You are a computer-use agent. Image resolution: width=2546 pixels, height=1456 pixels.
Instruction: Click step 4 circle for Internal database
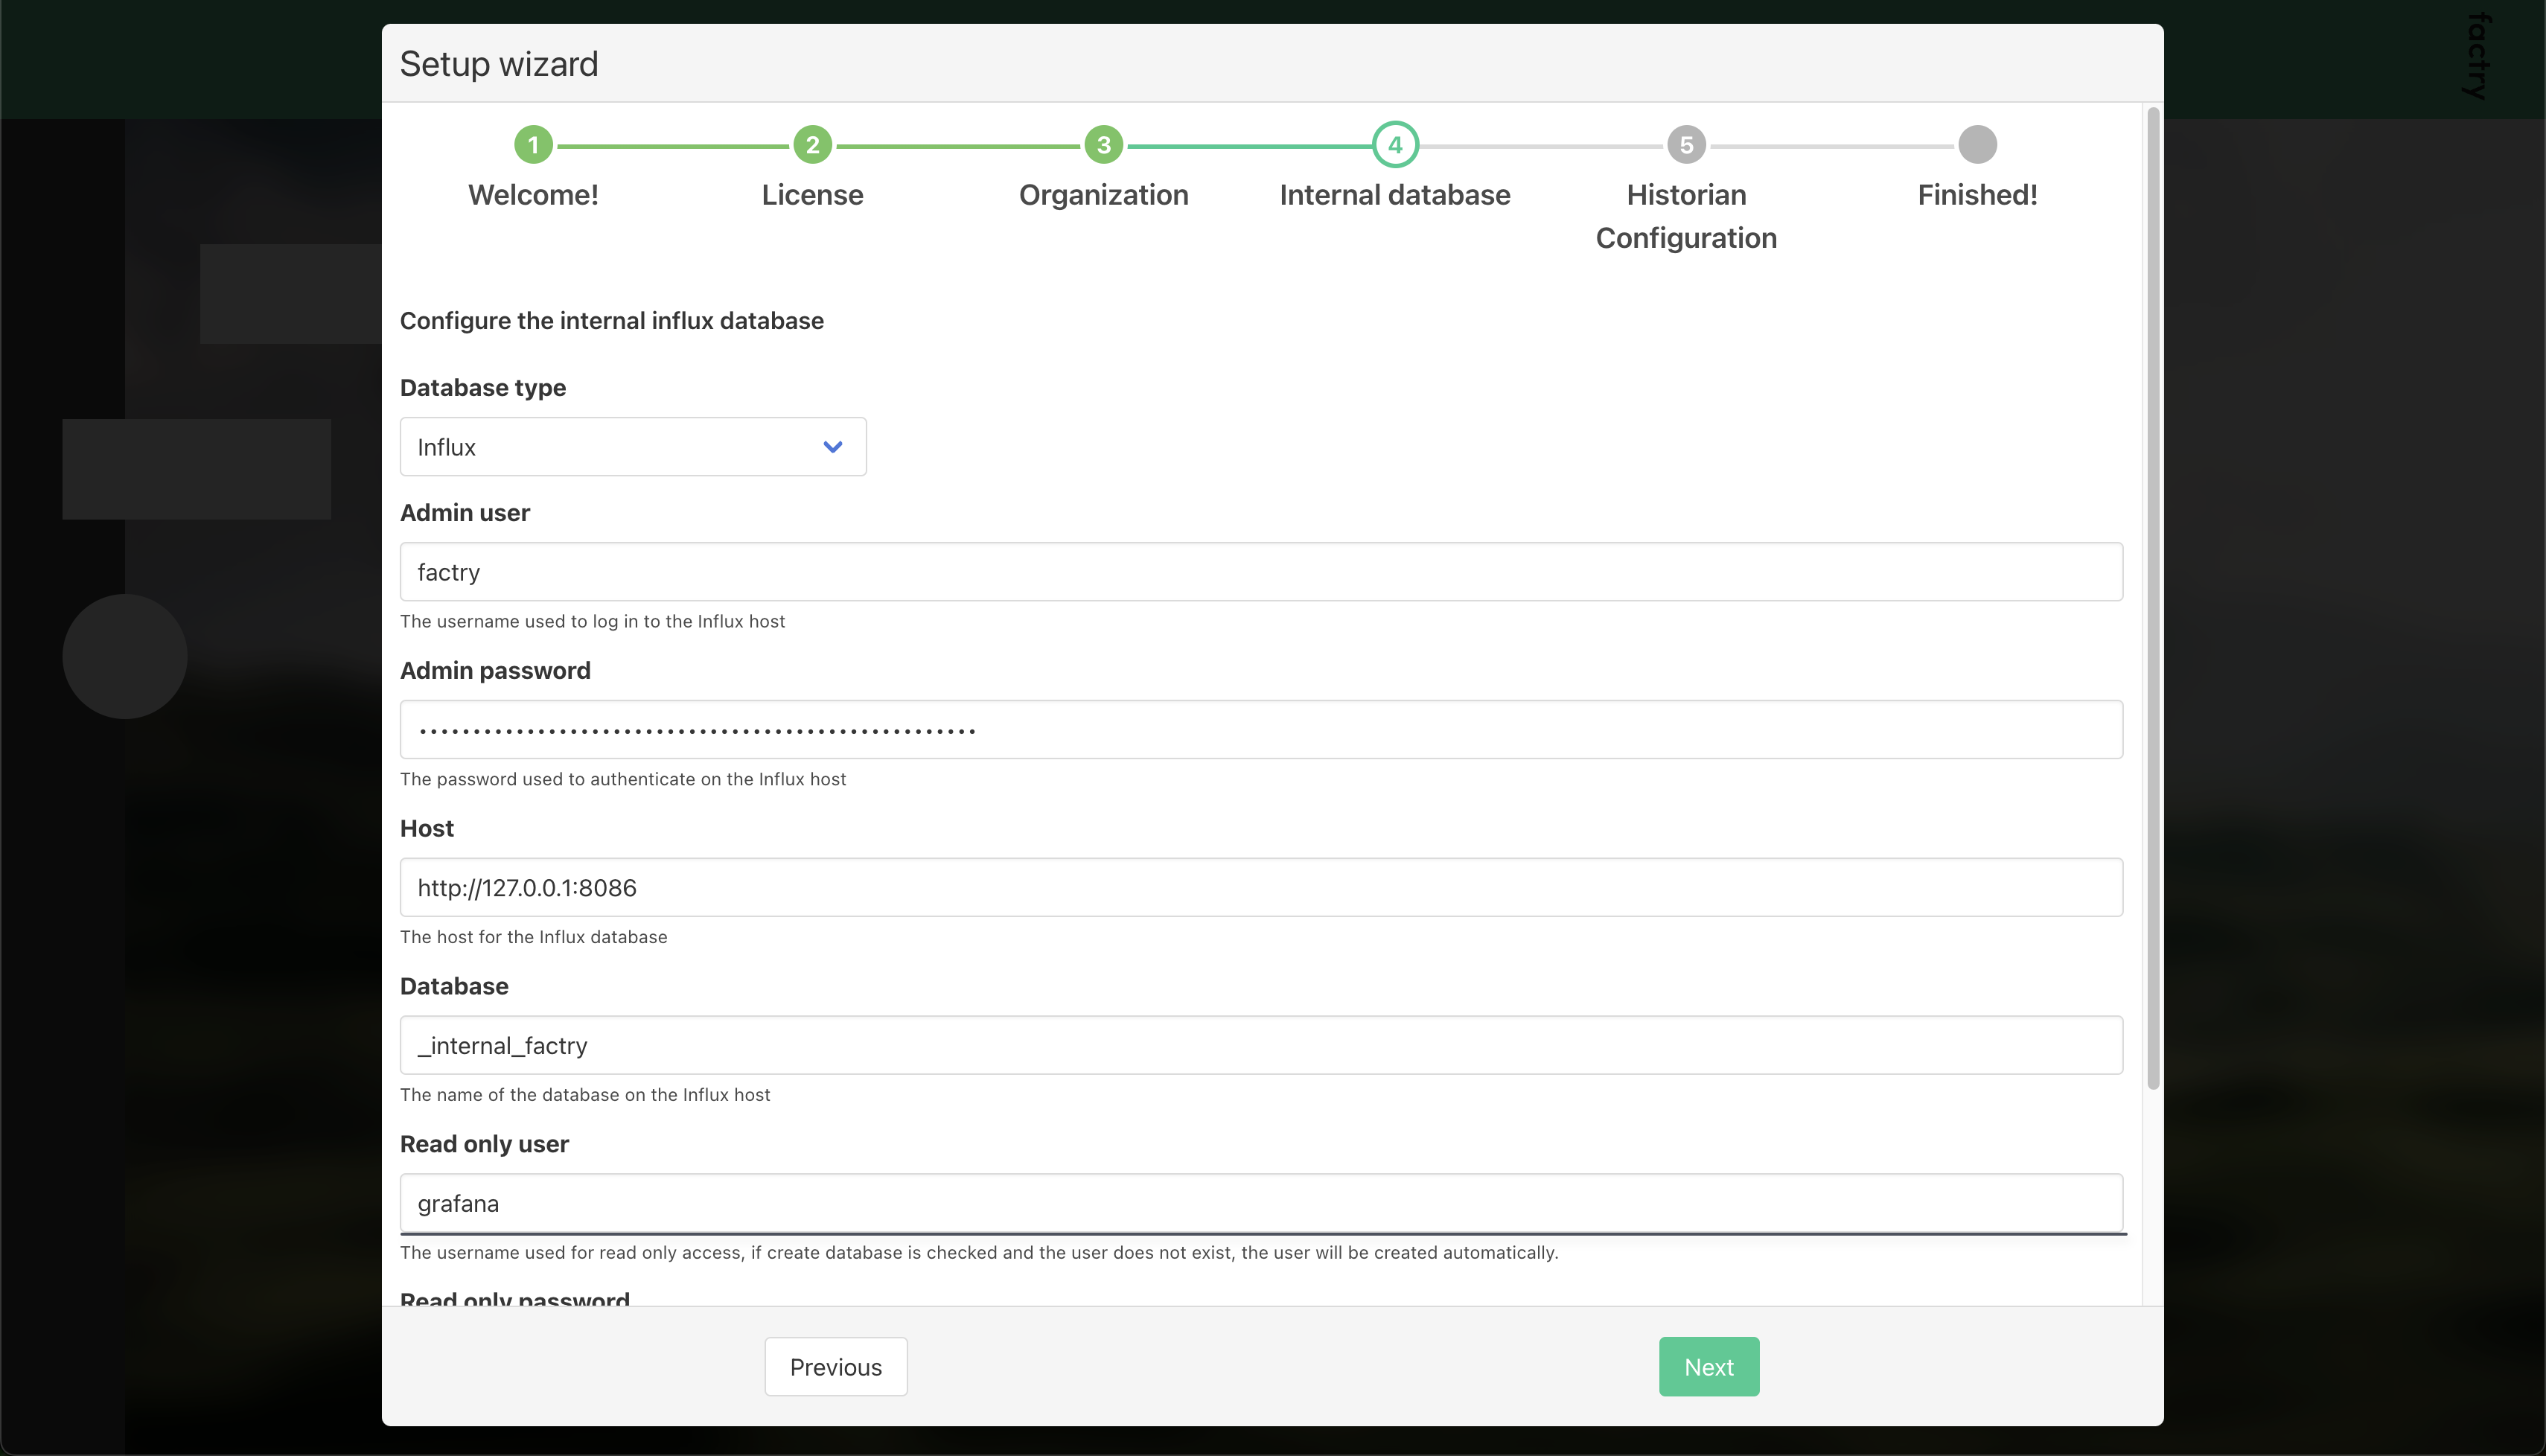[1394, 145]
